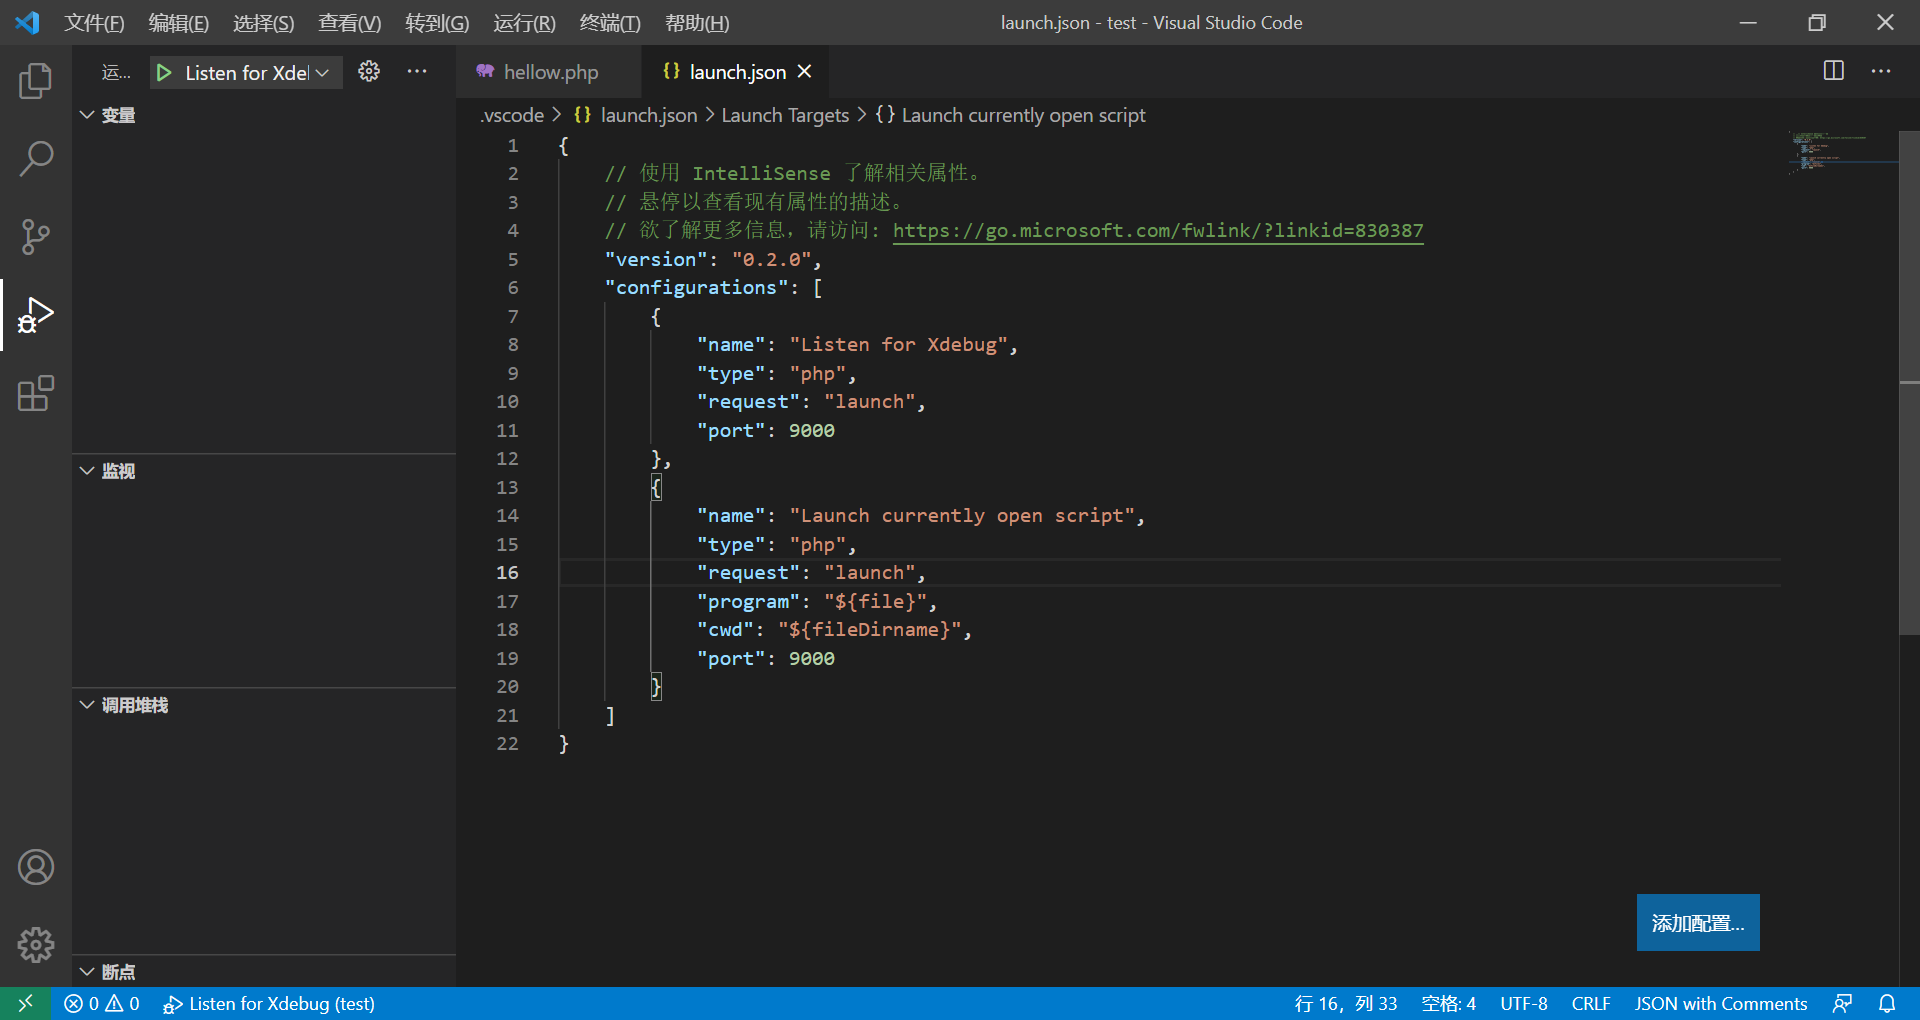The image size is (1920, 1020).
Task: Switch to the hellow.php tab
Action: [548, 72]
